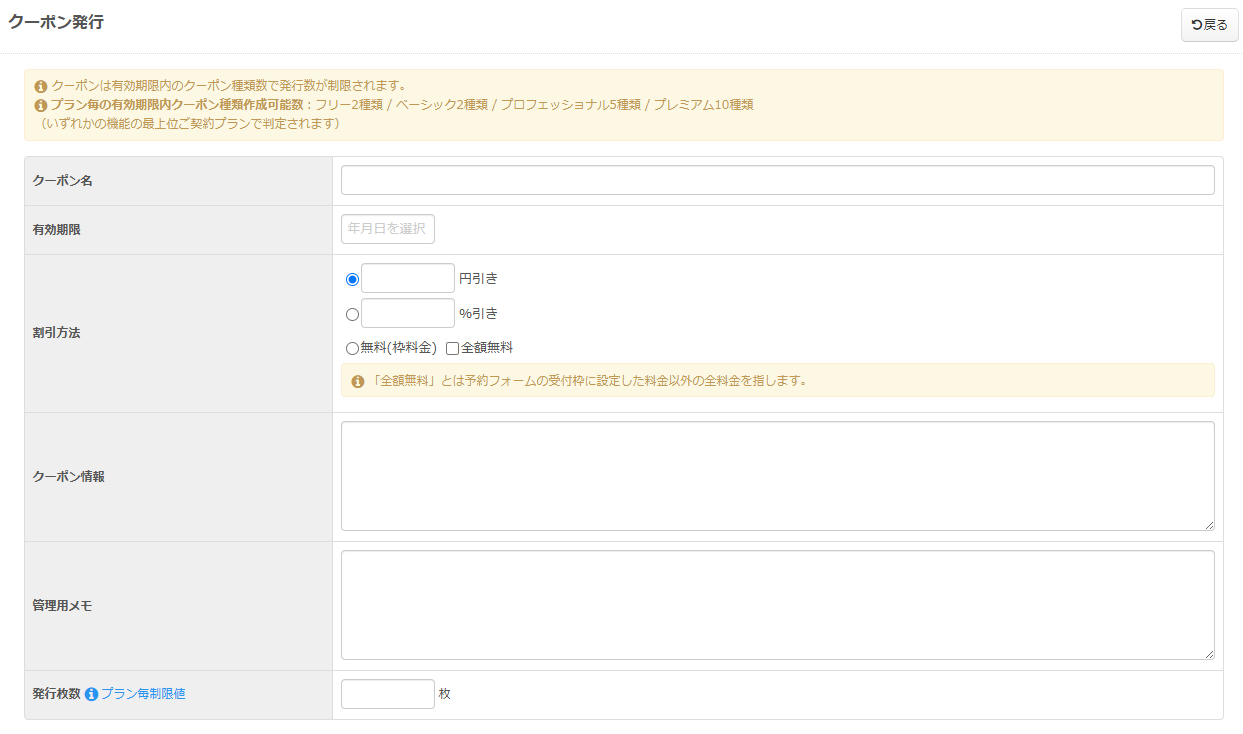Click the 戻る back button
The height and width of the screenshot is (734, 1243).
click(1209, 25)
